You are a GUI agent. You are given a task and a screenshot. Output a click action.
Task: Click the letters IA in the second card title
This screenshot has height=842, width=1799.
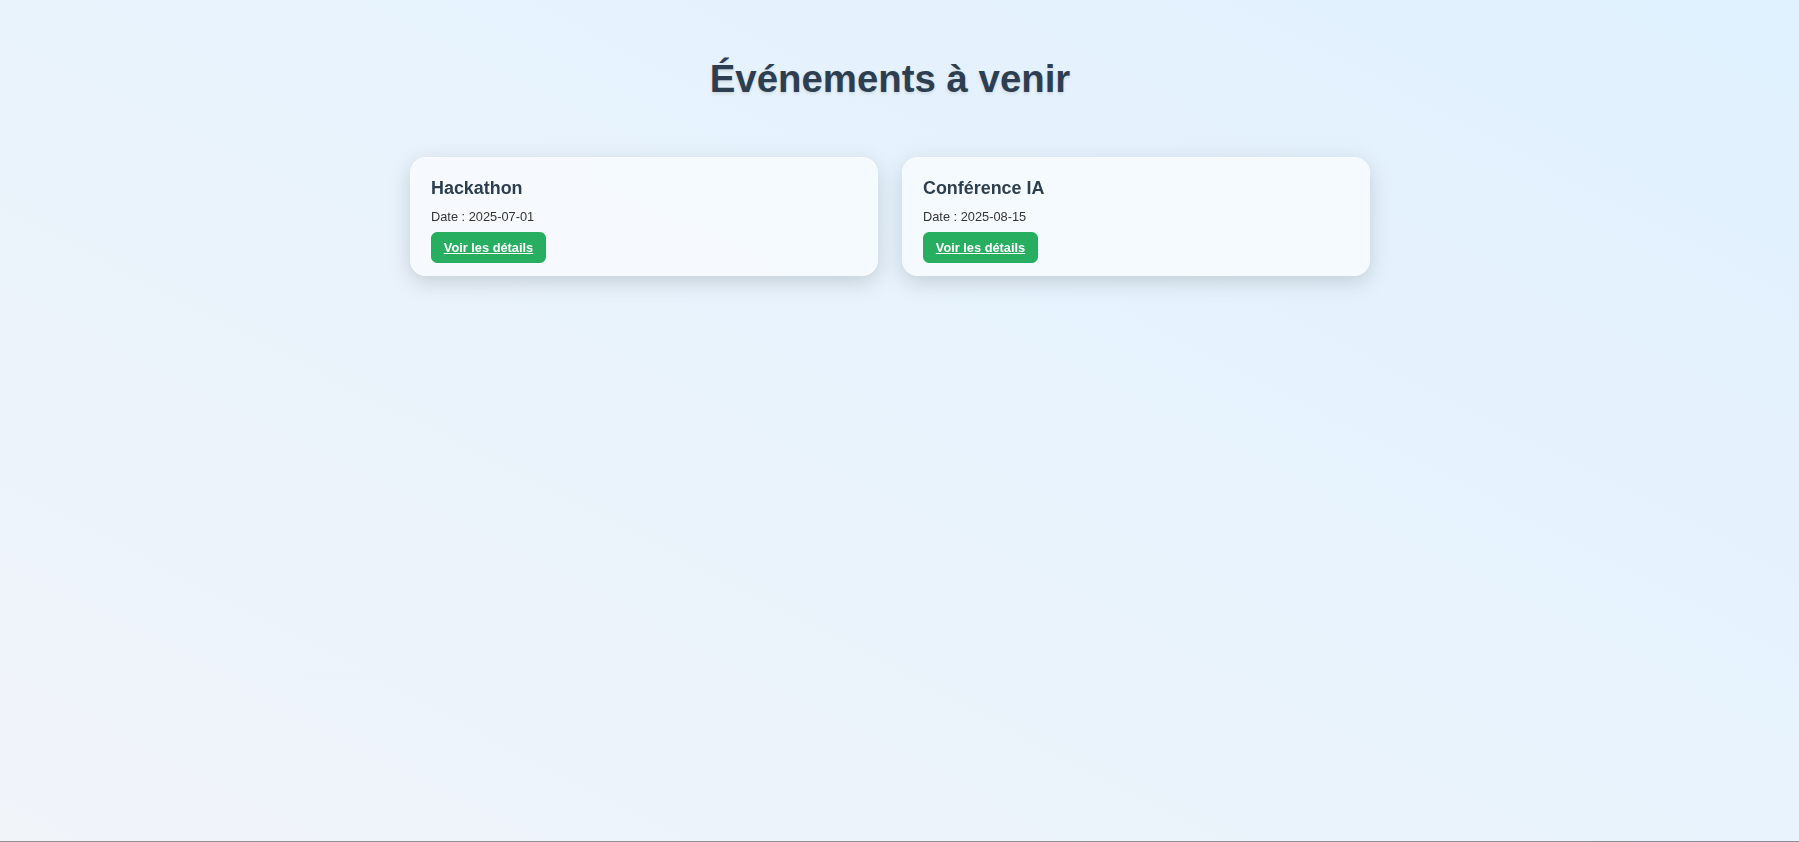(x=1035, y=188)
